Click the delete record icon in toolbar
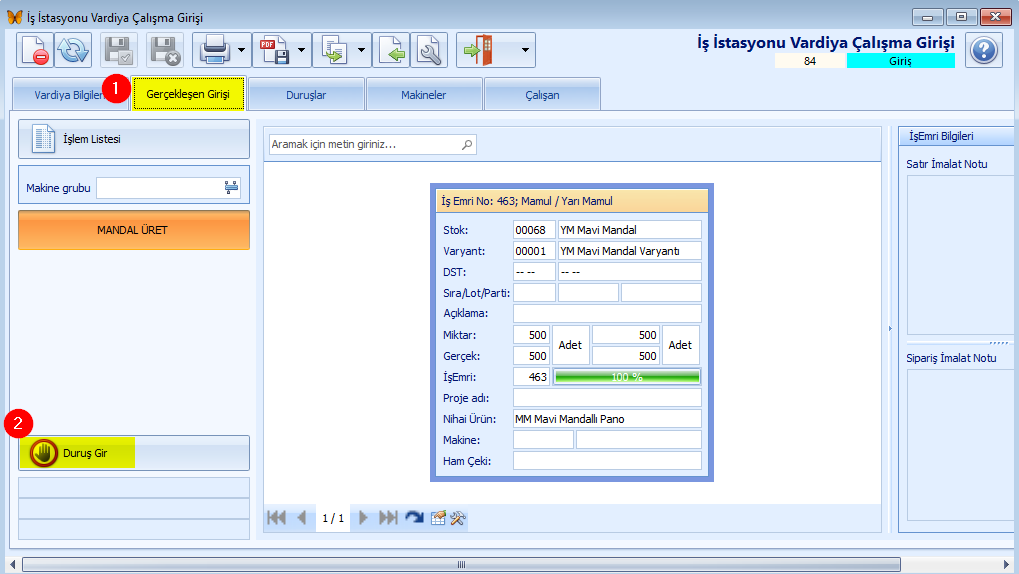1019x574 pixels. click(34, 50)
